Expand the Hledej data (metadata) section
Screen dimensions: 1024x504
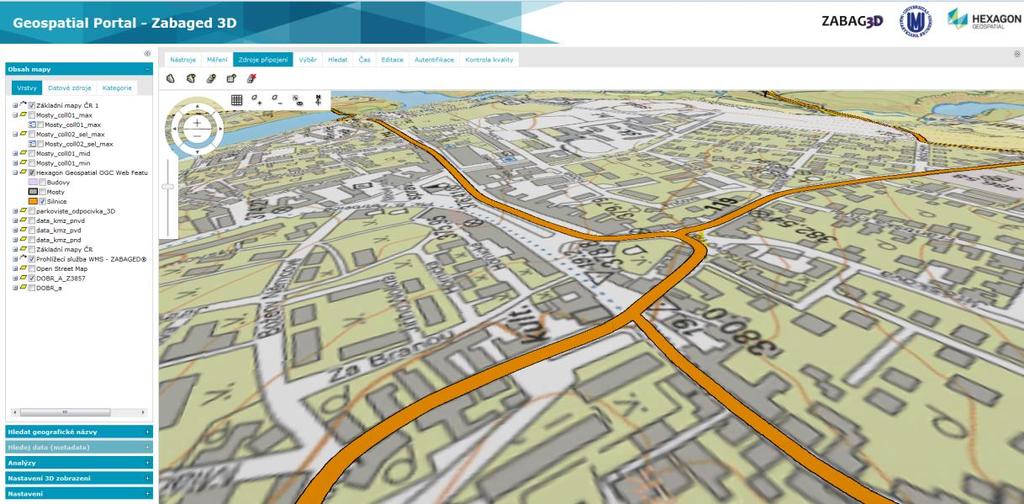tap(79, 447)
